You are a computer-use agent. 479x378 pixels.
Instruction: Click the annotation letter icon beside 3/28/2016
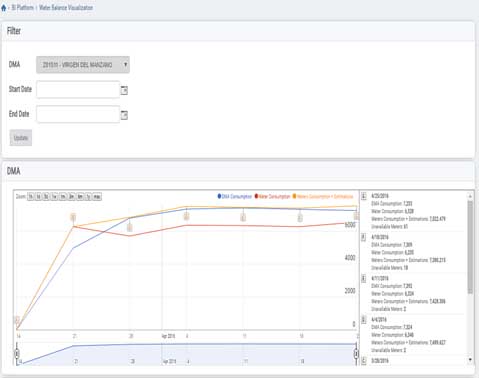click(x=364, y=361)
